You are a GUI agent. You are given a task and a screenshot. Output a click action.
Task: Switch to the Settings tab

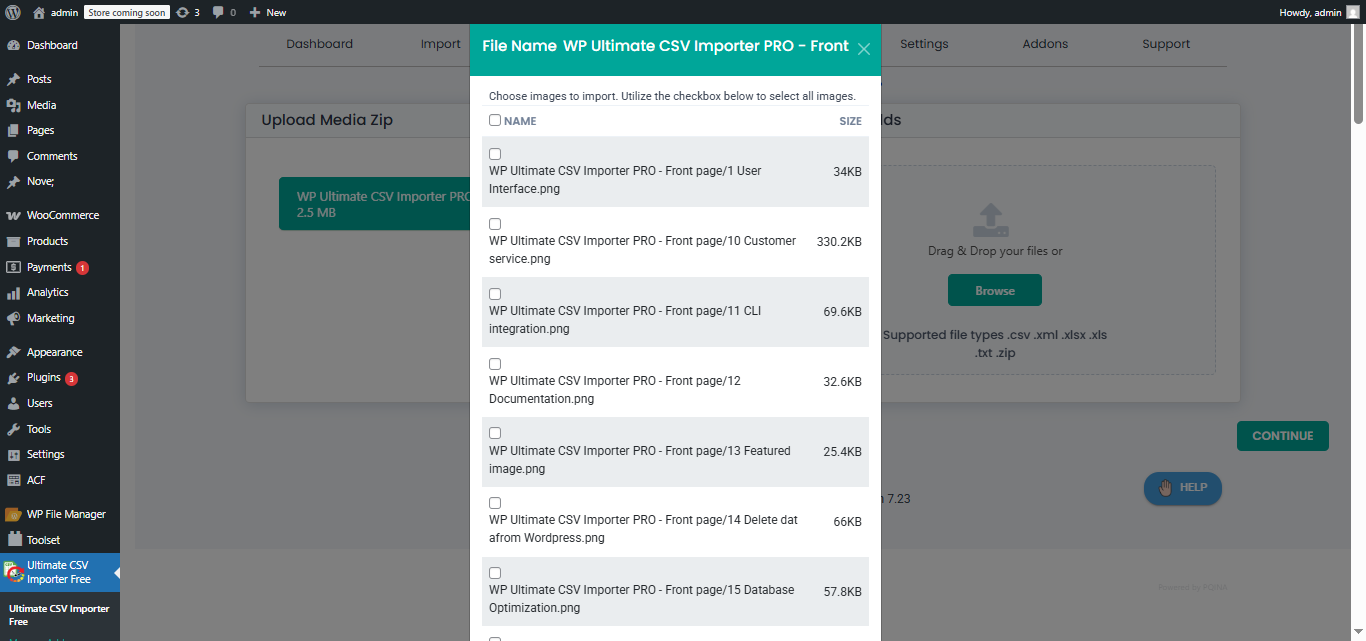924,44
